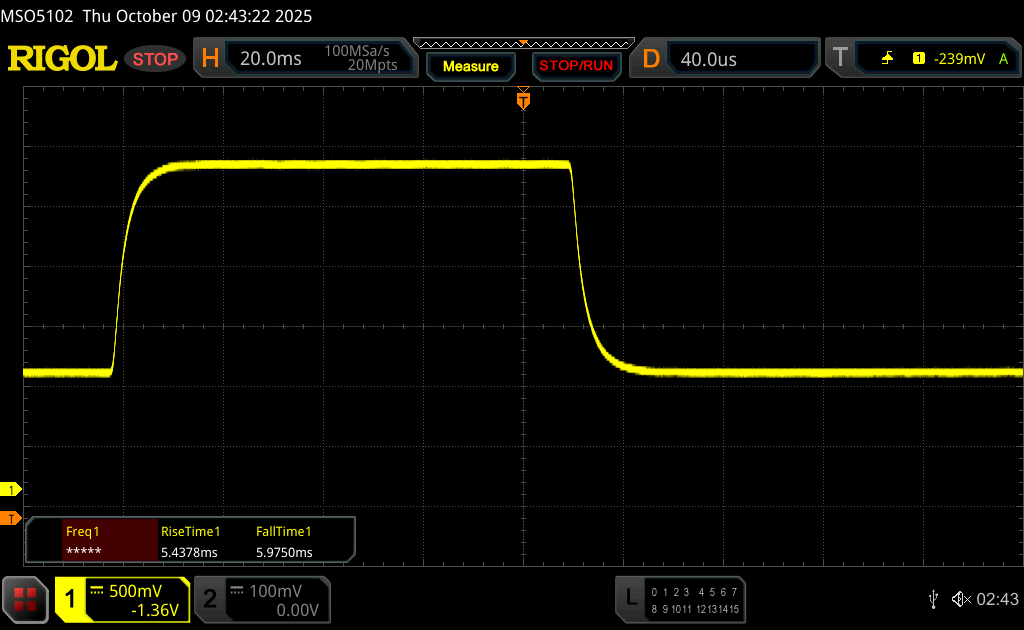Open the red grid function menu icon

[x=25, y=599]
